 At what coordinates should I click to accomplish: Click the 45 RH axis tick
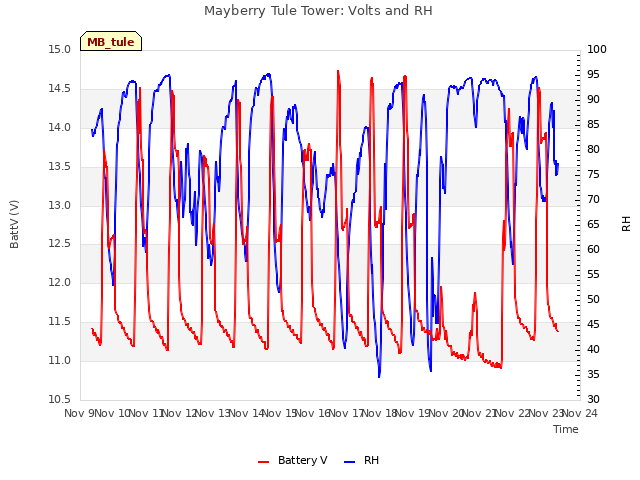click(593, 324)
